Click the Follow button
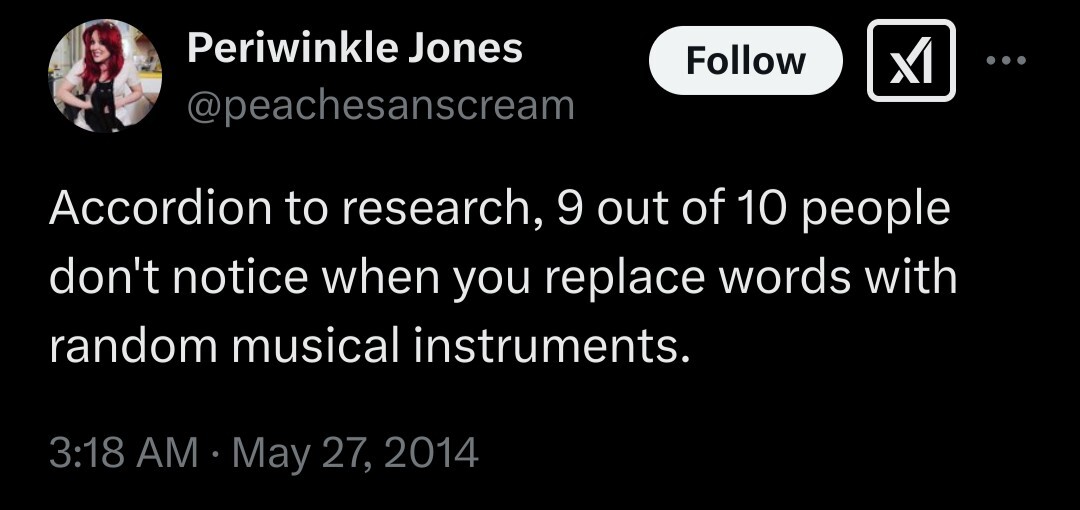1080x510 pixels. pyautogui.click(x=745, y=61)
